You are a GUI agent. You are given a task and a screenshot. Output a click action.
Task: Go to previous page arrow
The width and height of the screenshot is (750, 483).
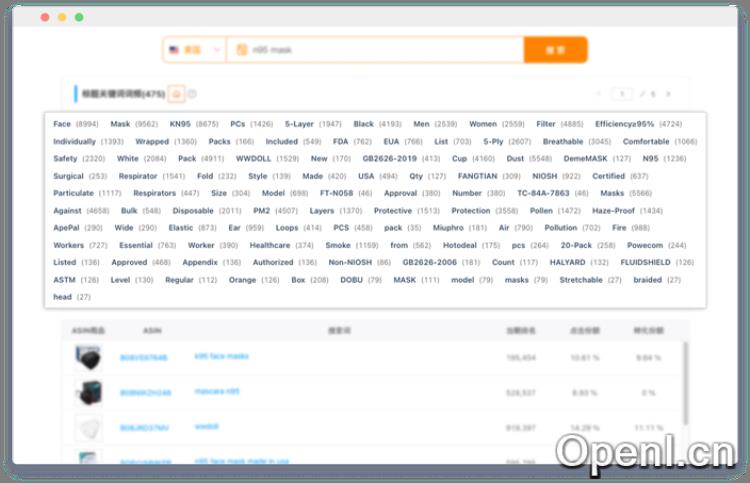tap(598, 94)
